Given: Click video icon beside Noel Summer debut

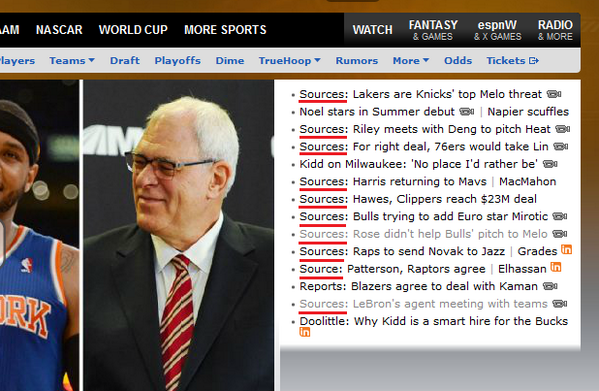Looking at the screenshot, I should [x=466, y=111].
